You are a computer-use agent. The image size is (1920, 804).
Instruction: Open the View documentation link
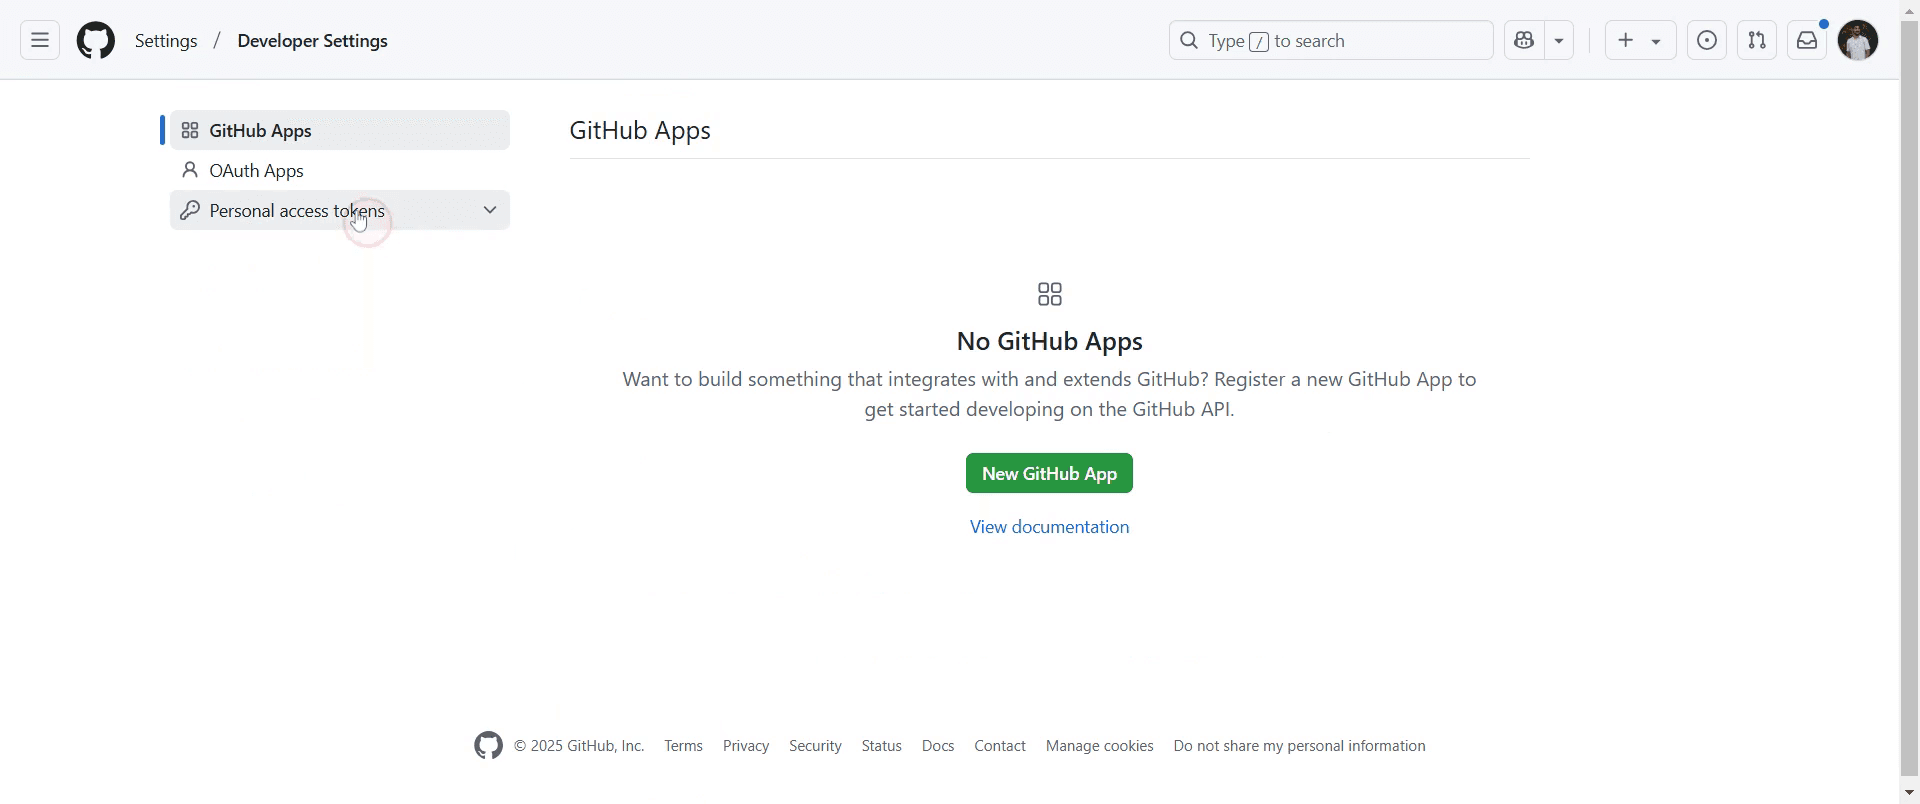tap(1049, 527)
